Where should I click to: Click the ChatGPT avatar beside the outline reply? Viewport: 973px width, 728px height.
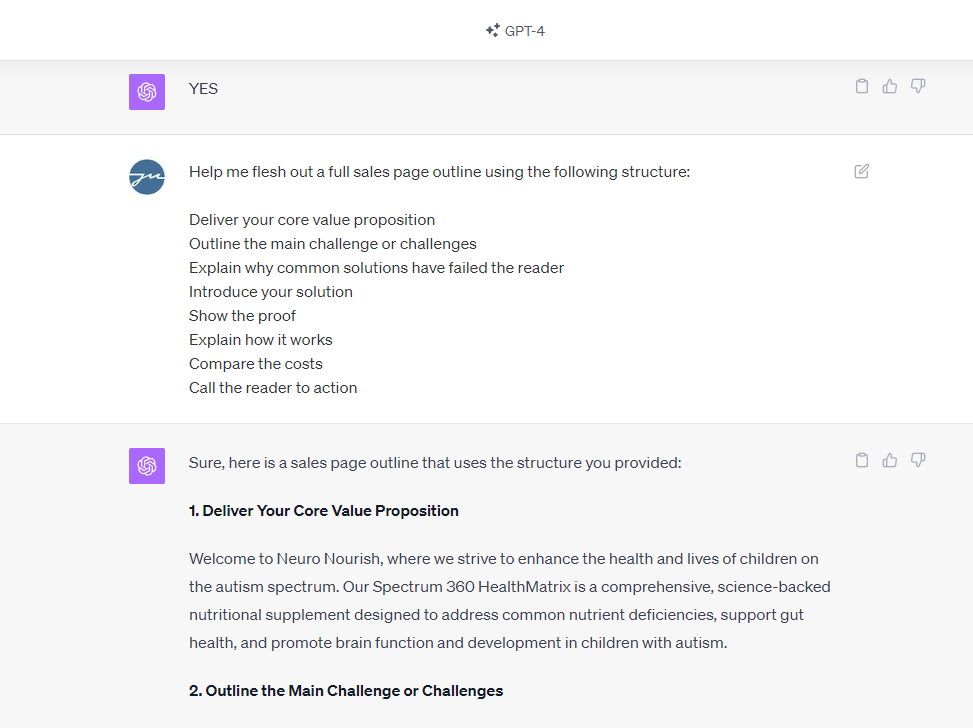(x=147, y=466)
